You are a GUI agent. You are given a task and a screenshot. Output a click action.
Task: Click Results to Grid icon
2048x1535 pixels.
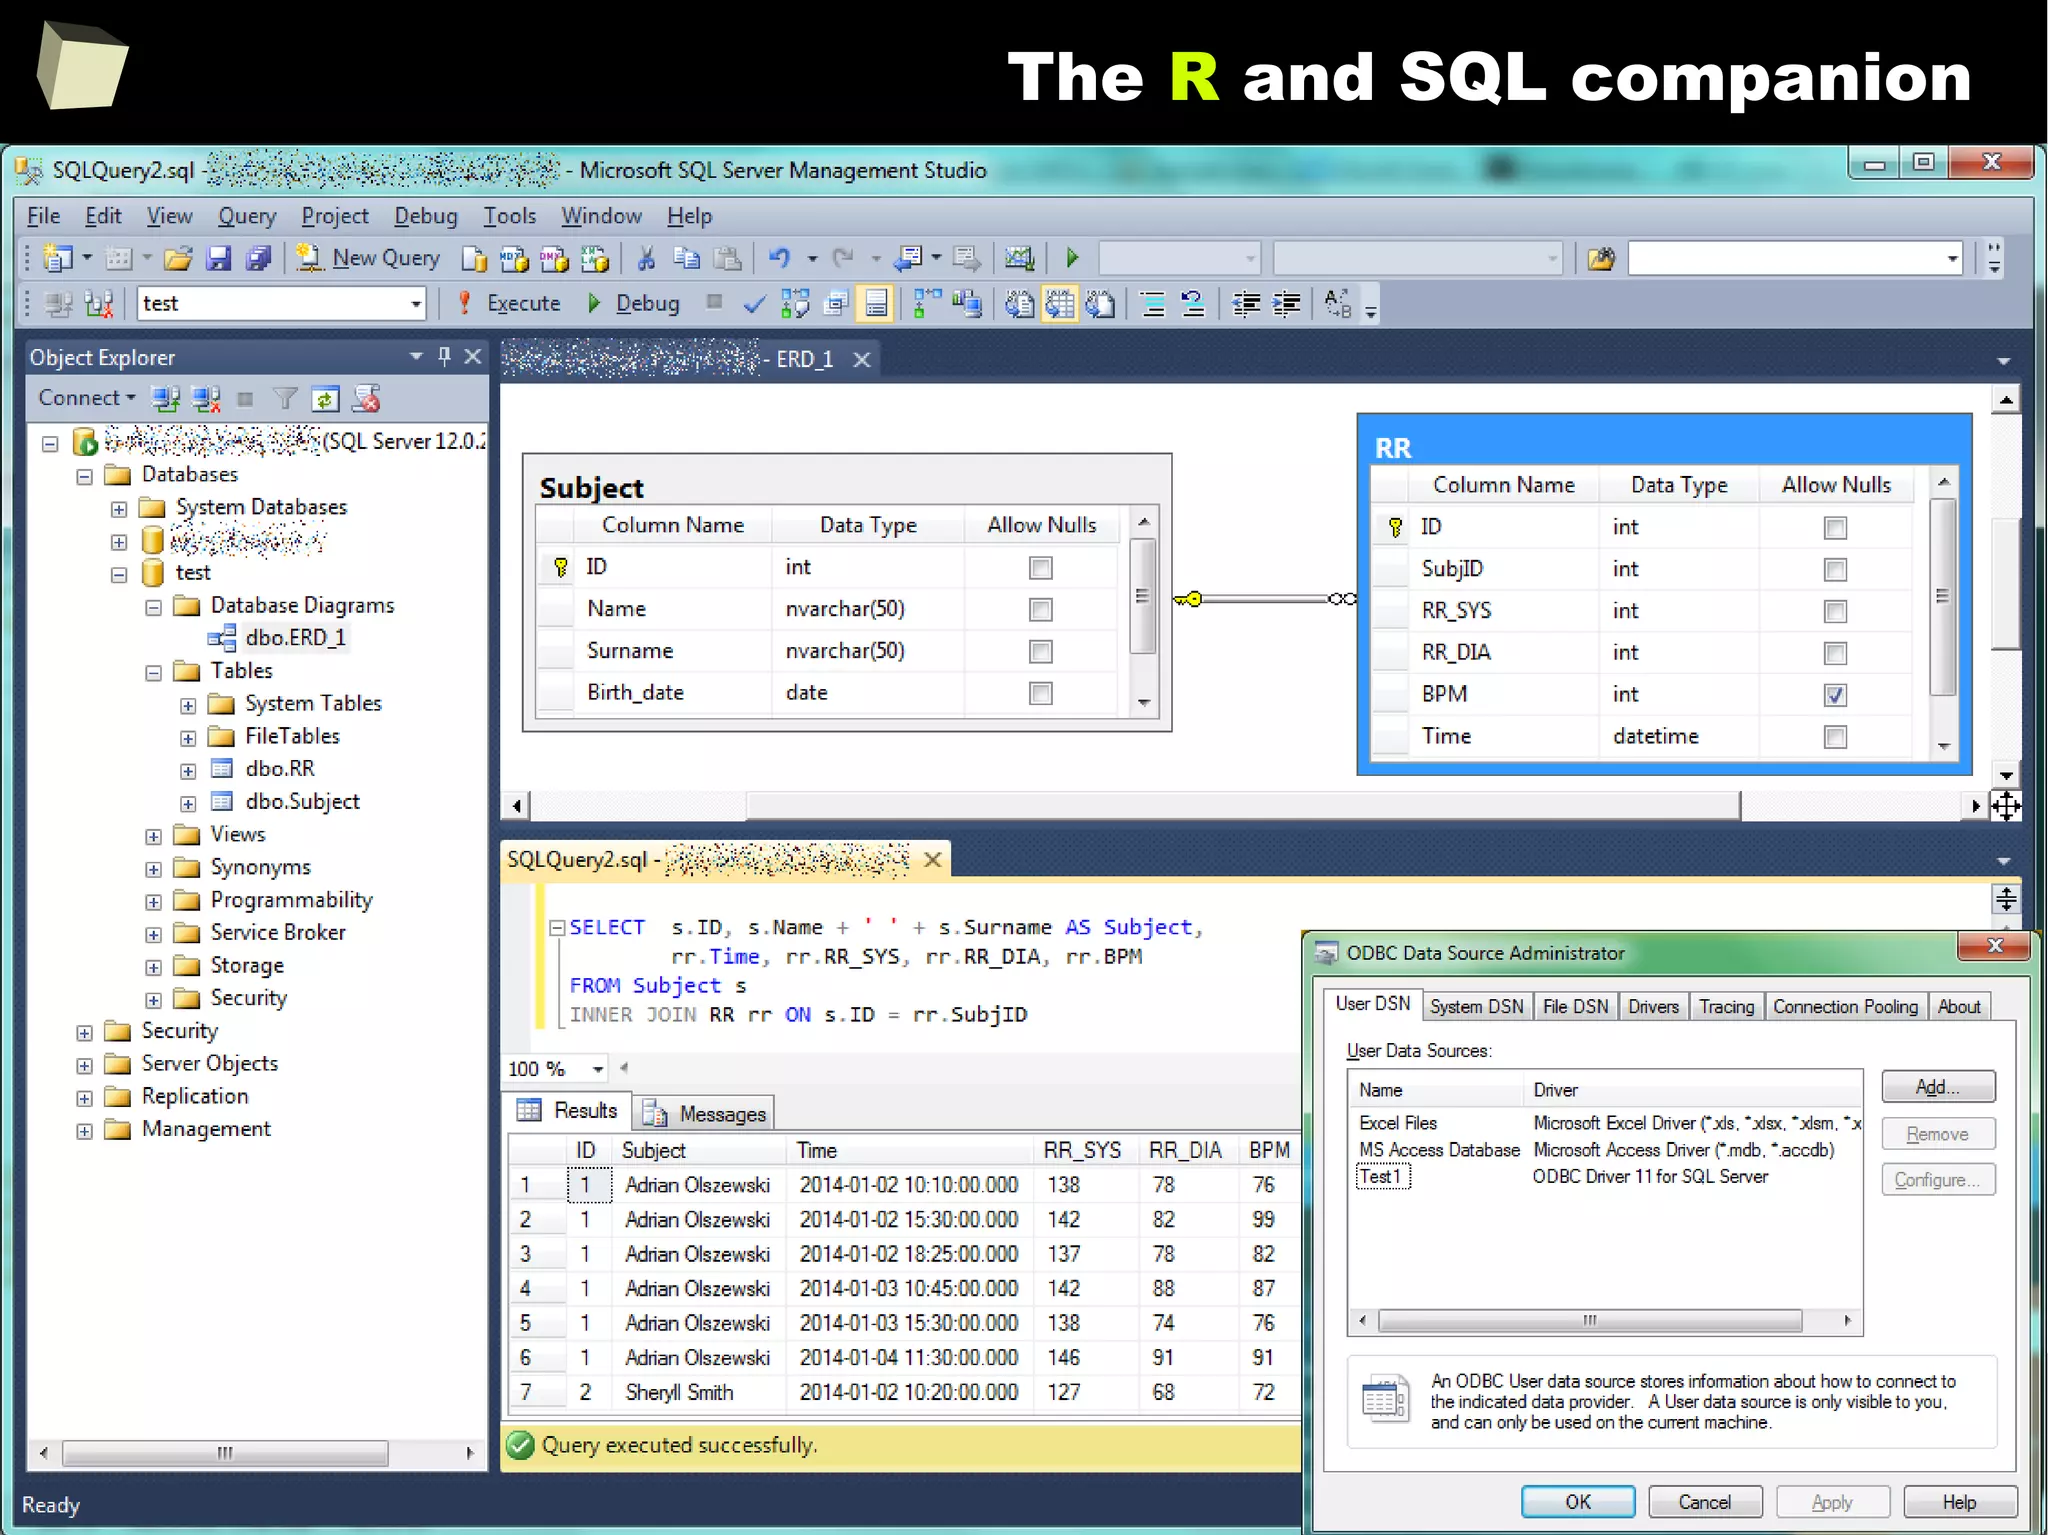pyautogui.click(x=1060, y=304)
